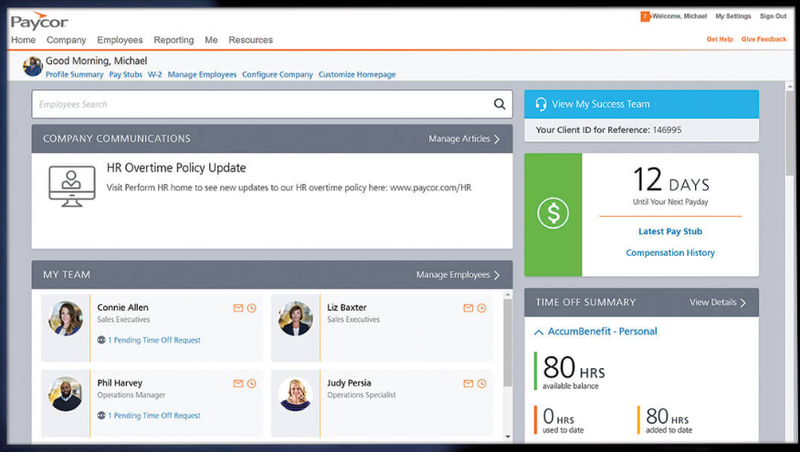Open Manage Articles chevron link
Image resolution: width=800 pixels, height=452 pixels.
(464, 139)
